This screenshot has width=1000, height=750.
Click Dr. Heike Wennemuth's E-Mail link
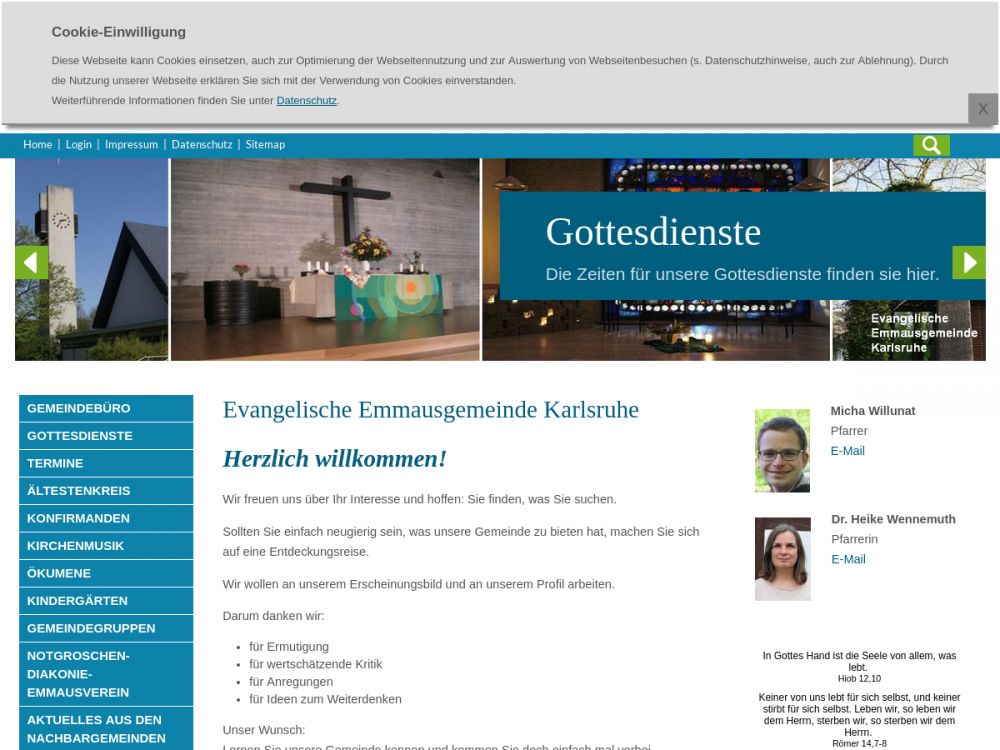point(848,559)
